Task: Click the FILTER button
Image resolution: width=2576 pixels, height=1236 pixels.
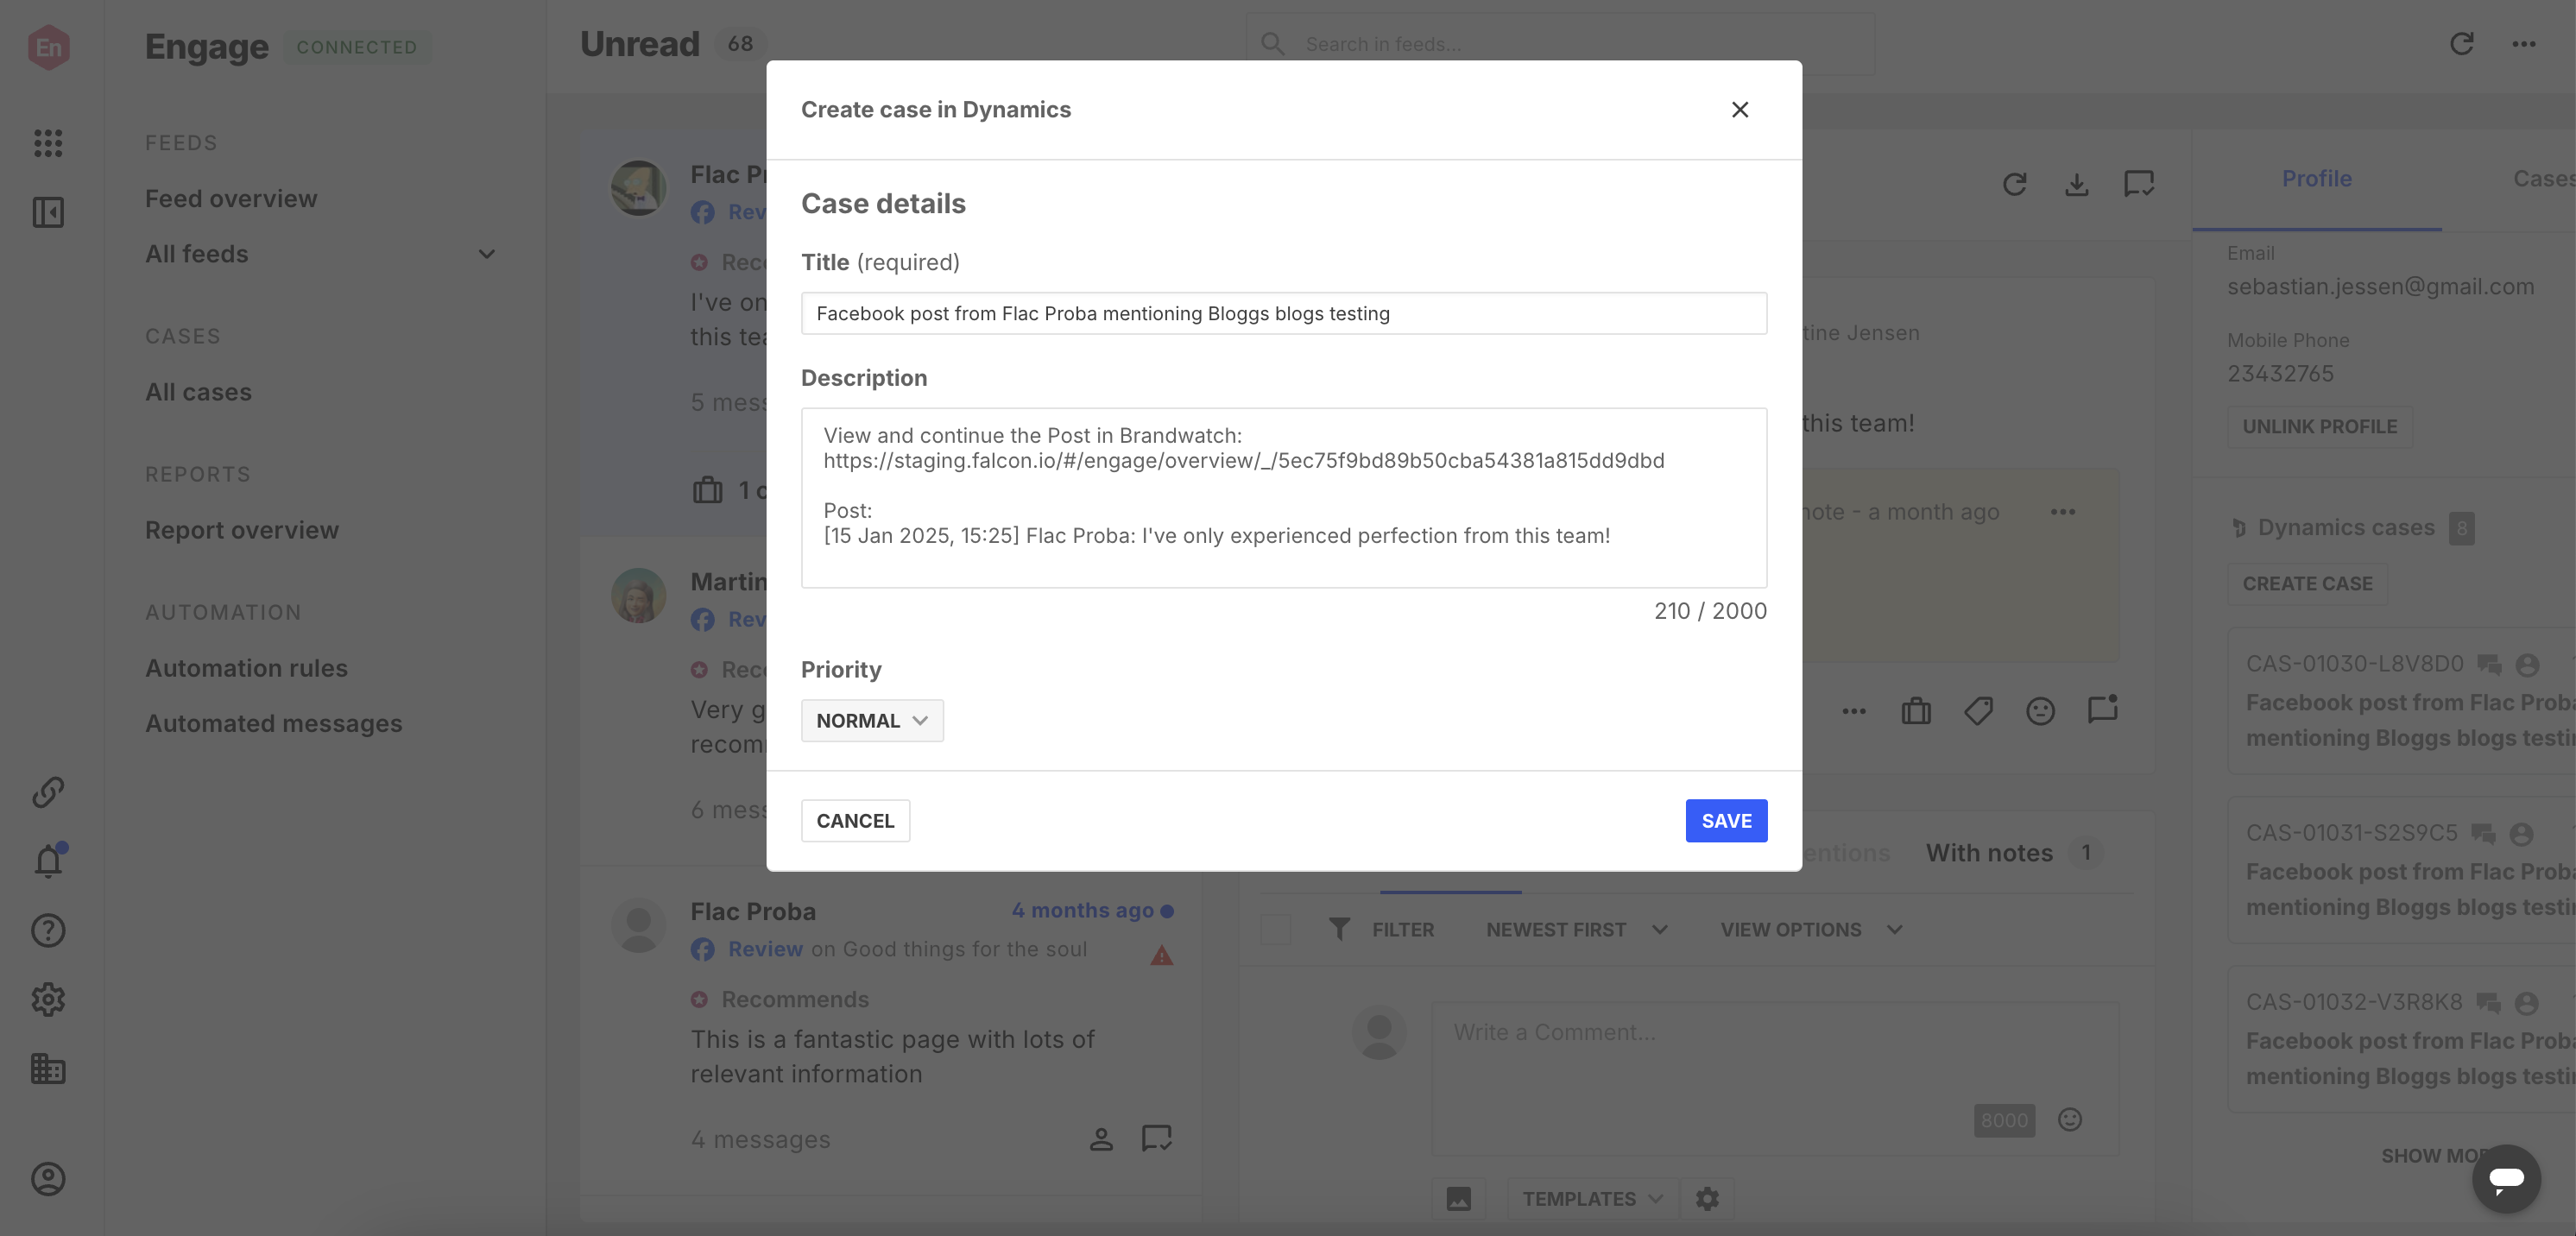Action: [x=1381, y=930]
